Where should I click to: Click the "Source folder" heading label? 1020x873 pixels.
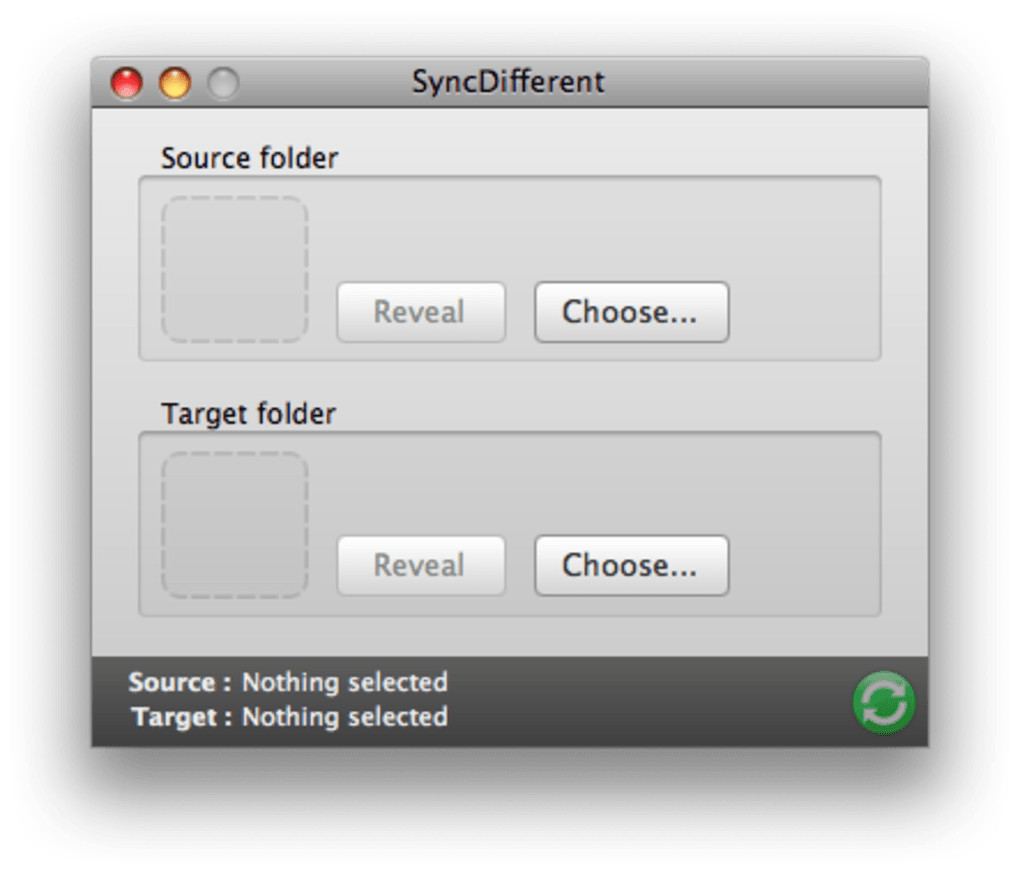pyautogui.click(x=249, y=158)
